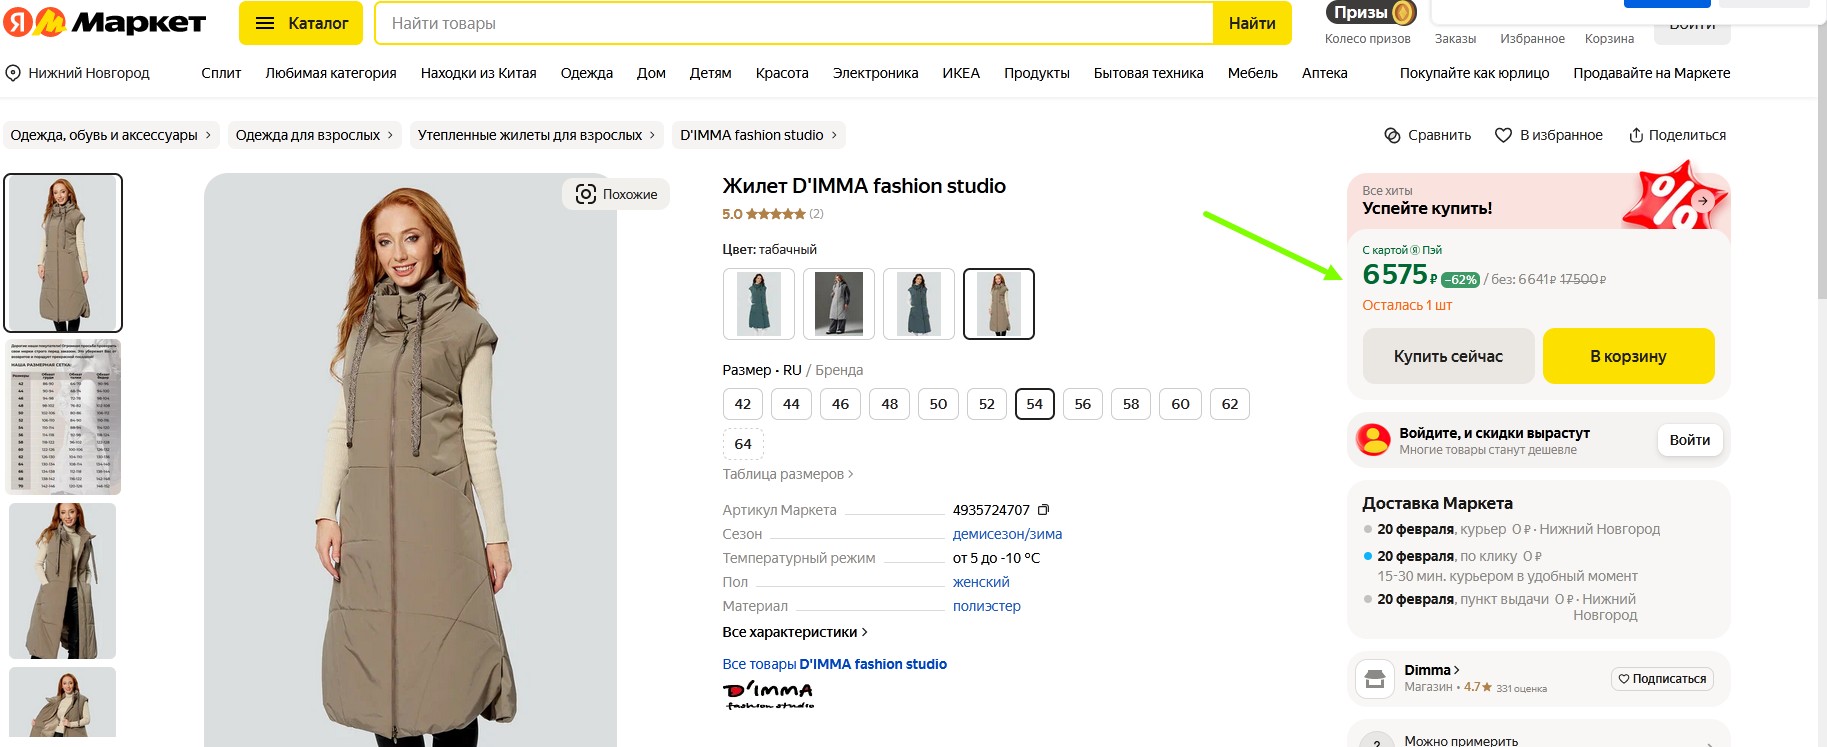Add item to favorites with heart icon

coord(1503,135)
